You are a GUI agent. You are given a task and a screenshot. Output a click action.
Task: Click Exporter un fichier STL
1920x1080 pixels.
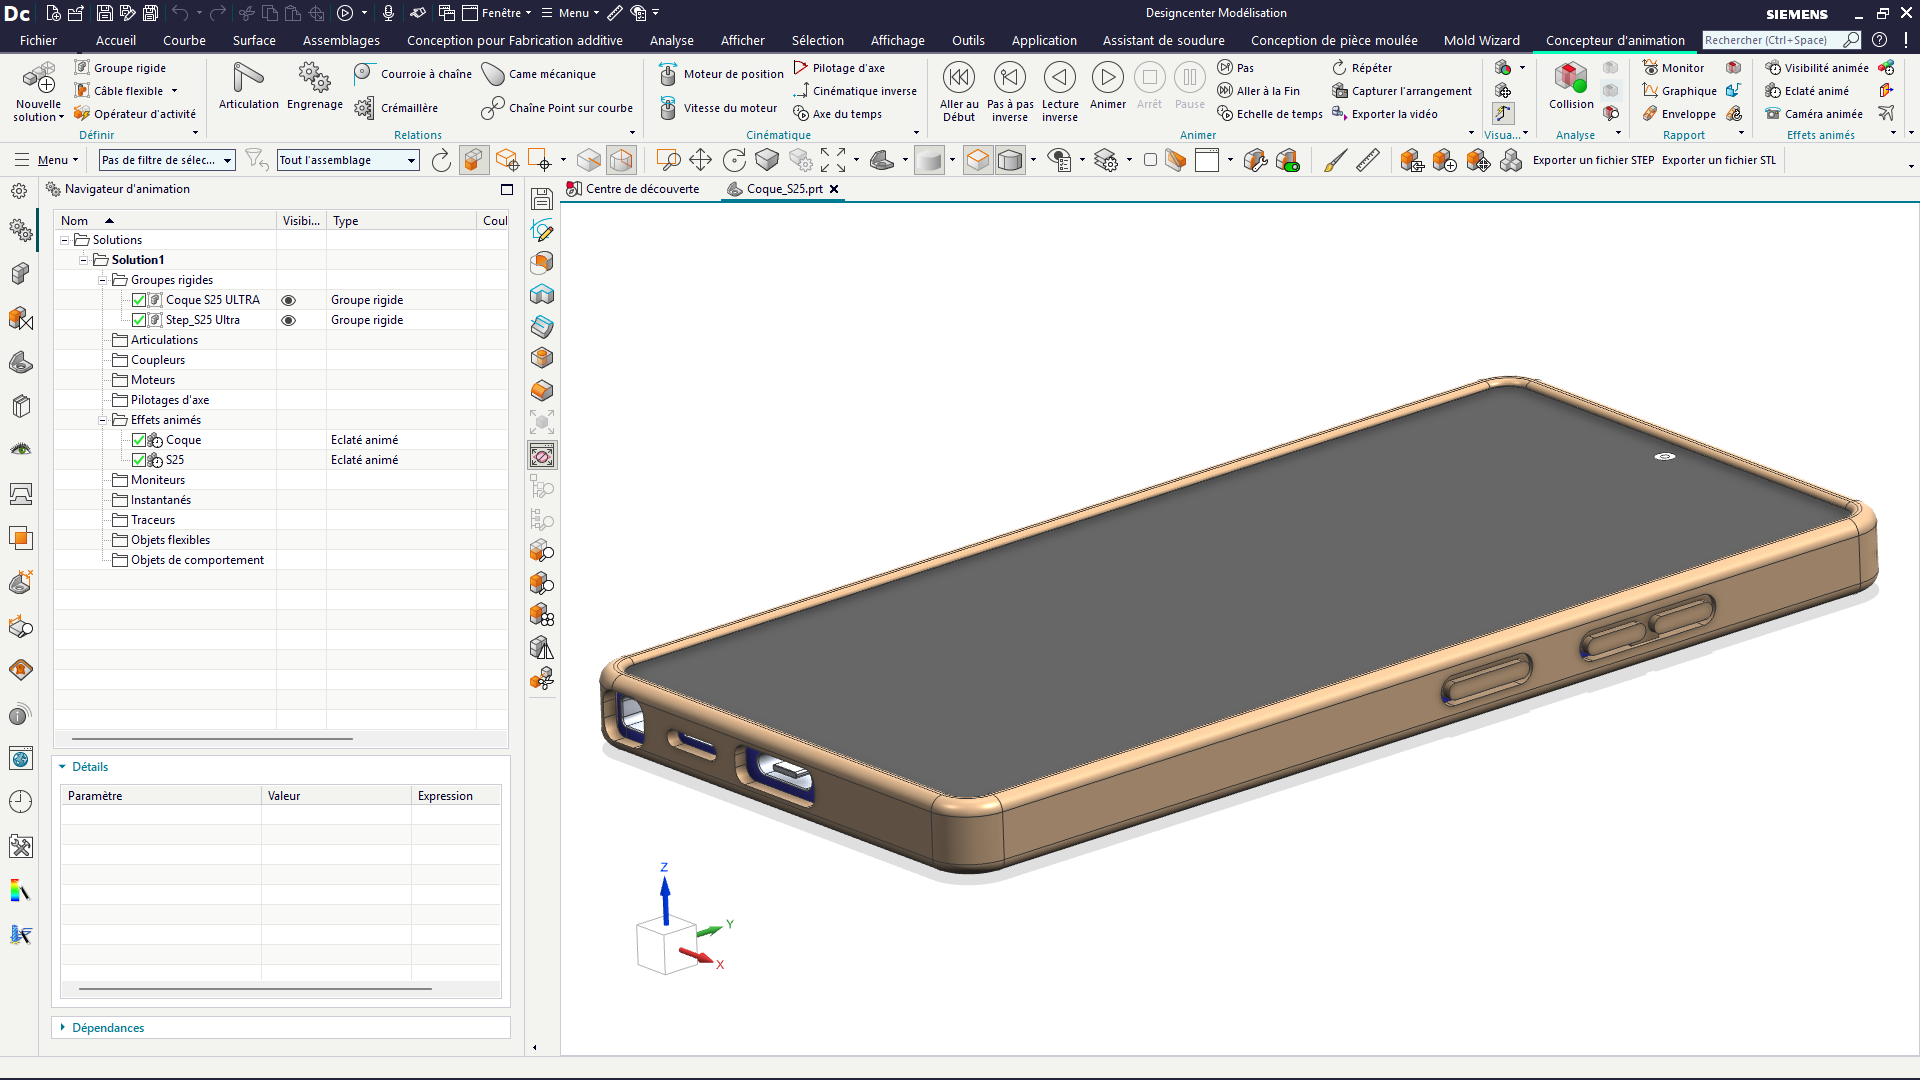point(1718,160)
